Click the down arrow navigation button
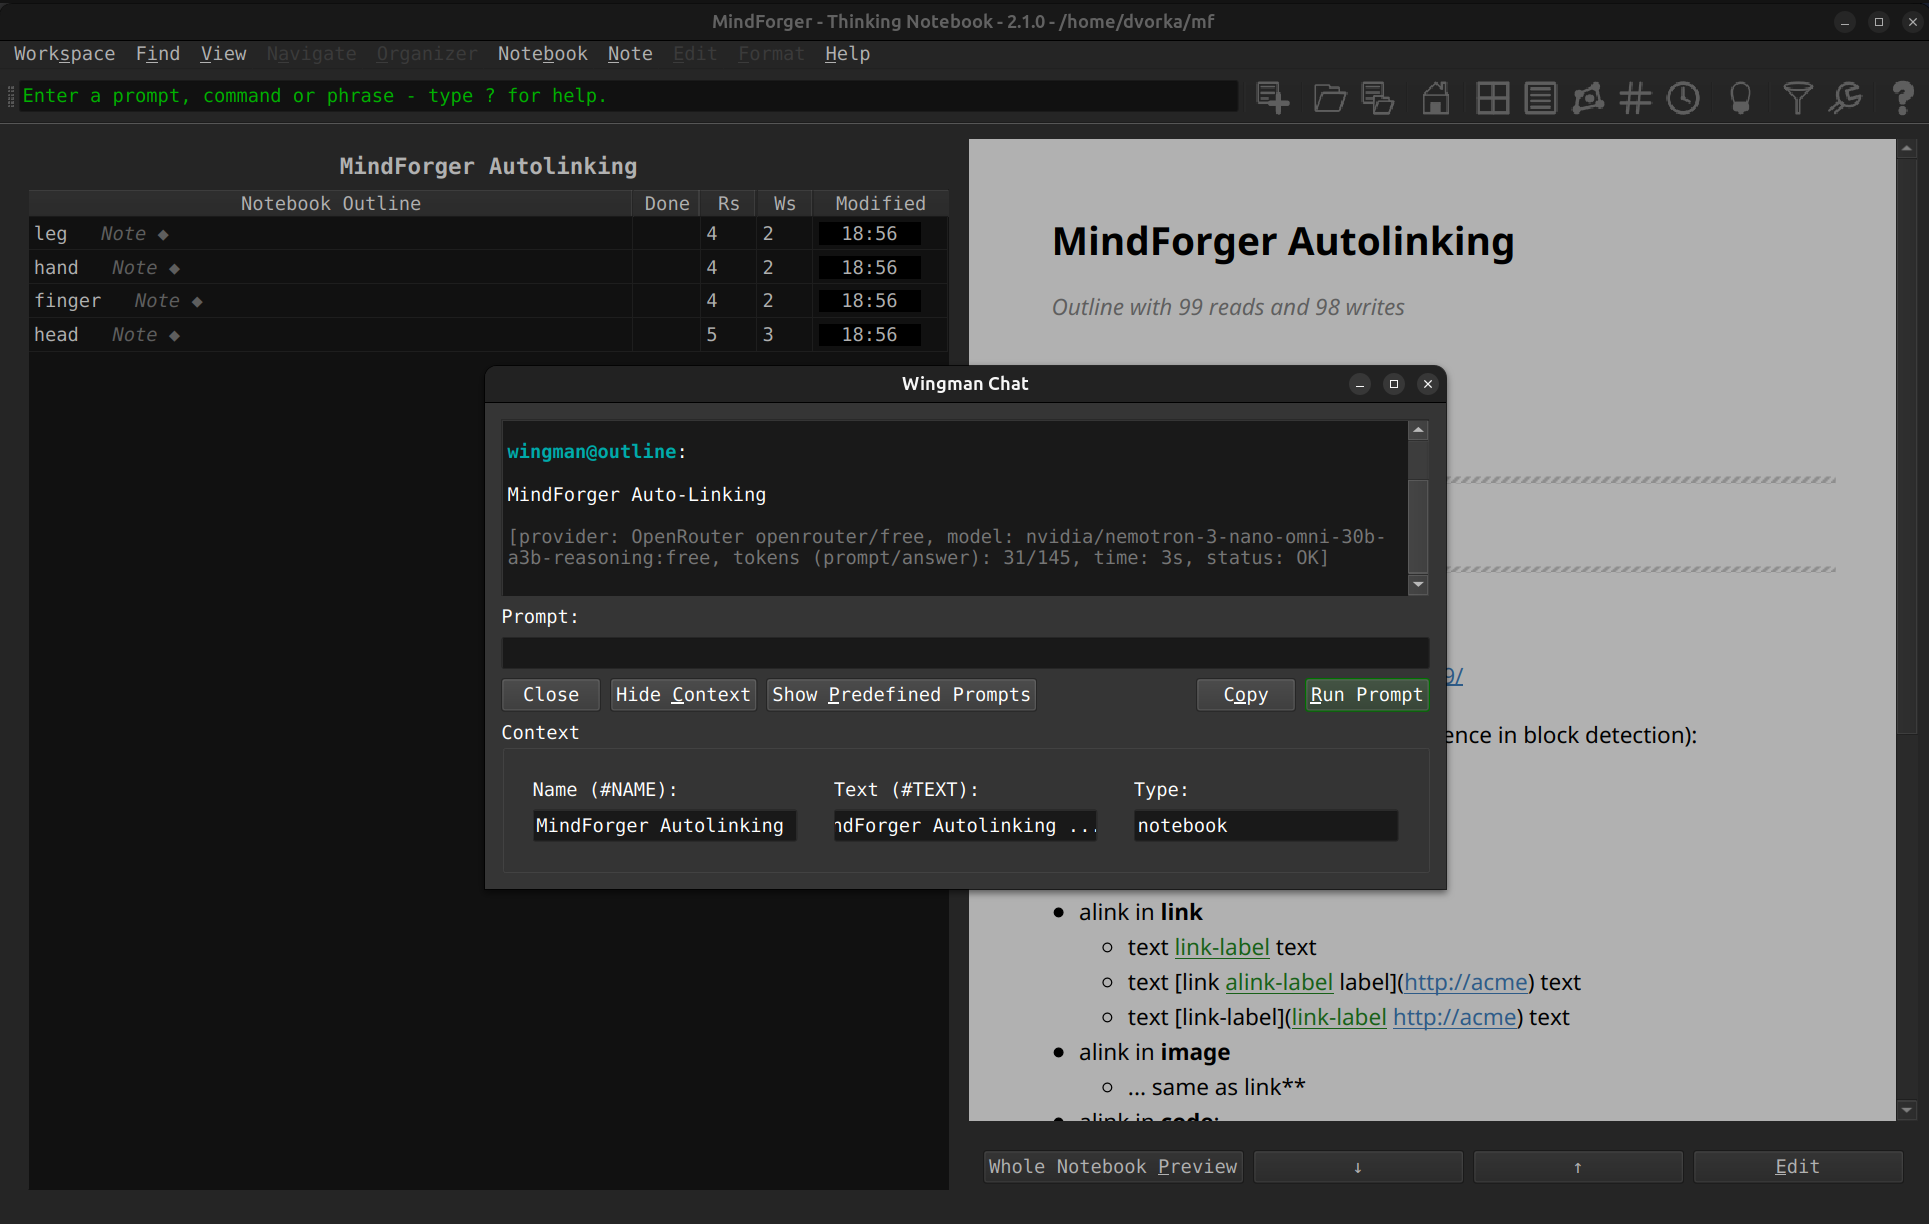Image resolution: width=1929 pixels, height=1224 pixels. (1358, 1167)
